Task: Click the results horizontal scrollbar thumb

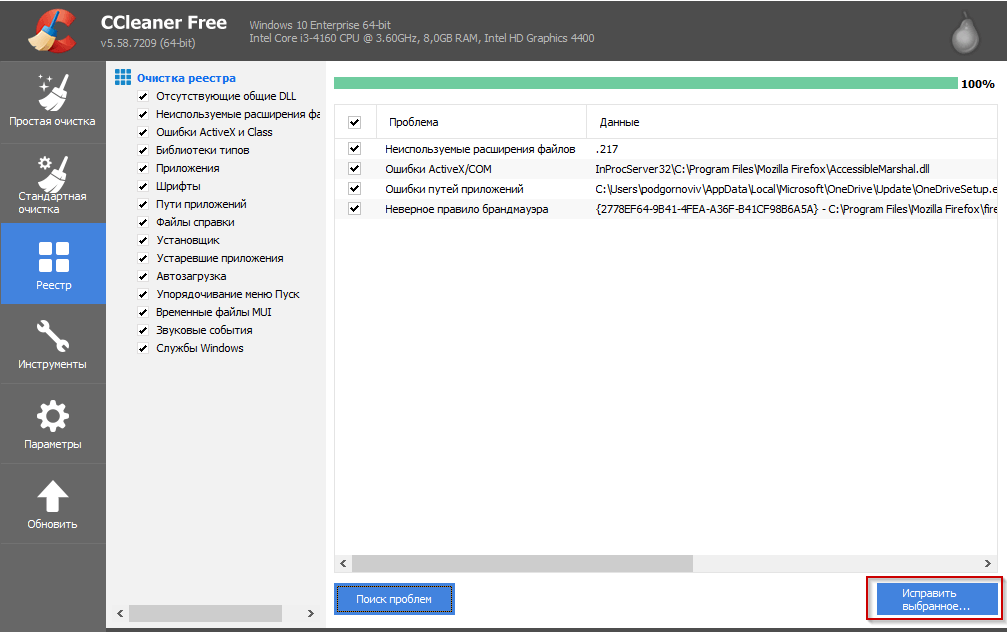Action: point(522,563)
